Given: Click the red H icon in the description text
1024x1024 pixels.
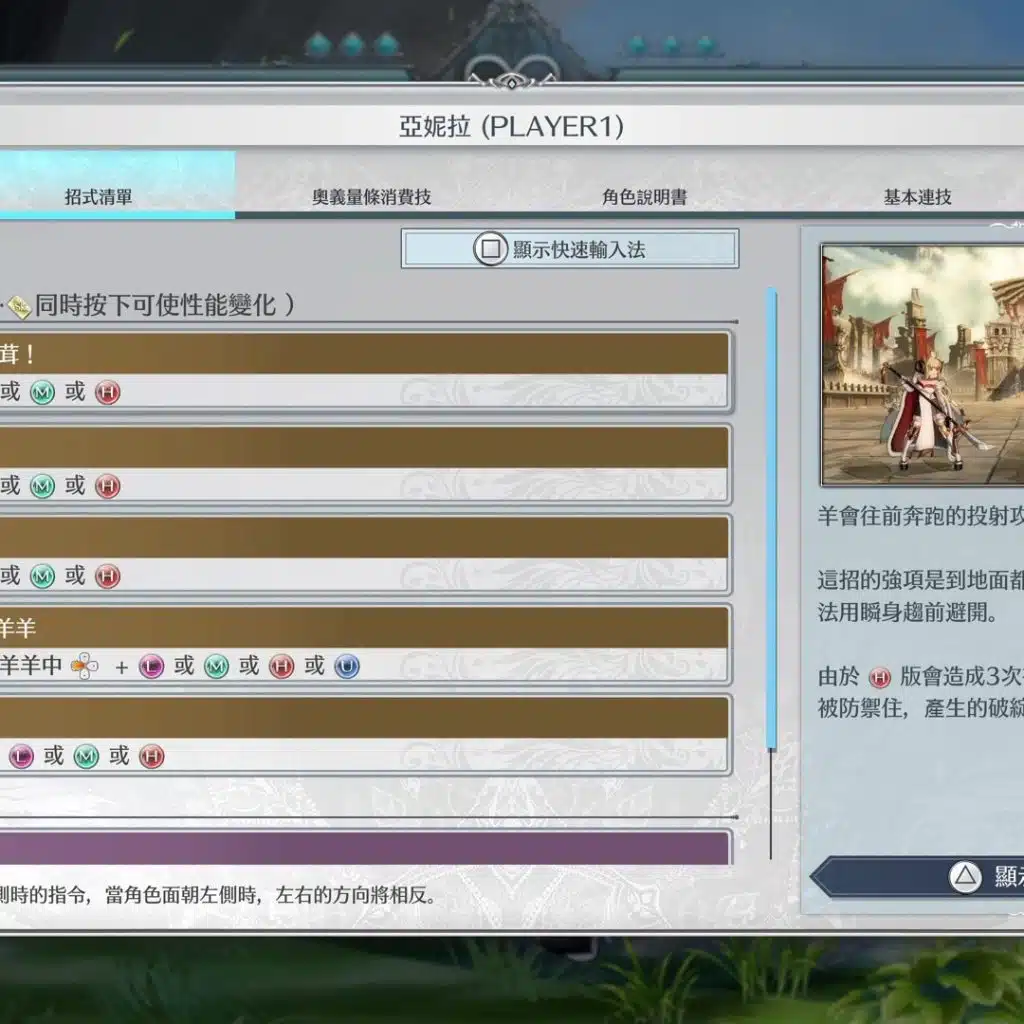Looking at the screenshot, I should (x=879, y=677).
